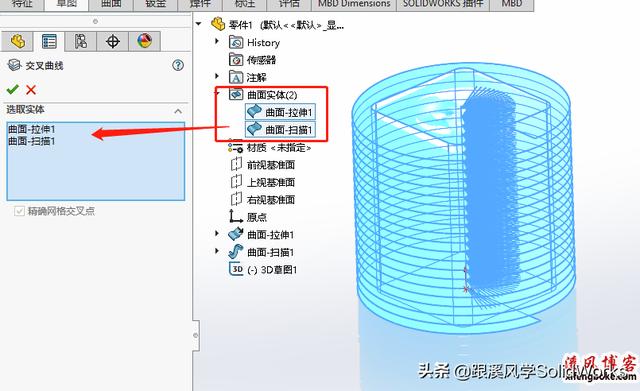Click the 上视基准面 plane icon

(236, 182)
